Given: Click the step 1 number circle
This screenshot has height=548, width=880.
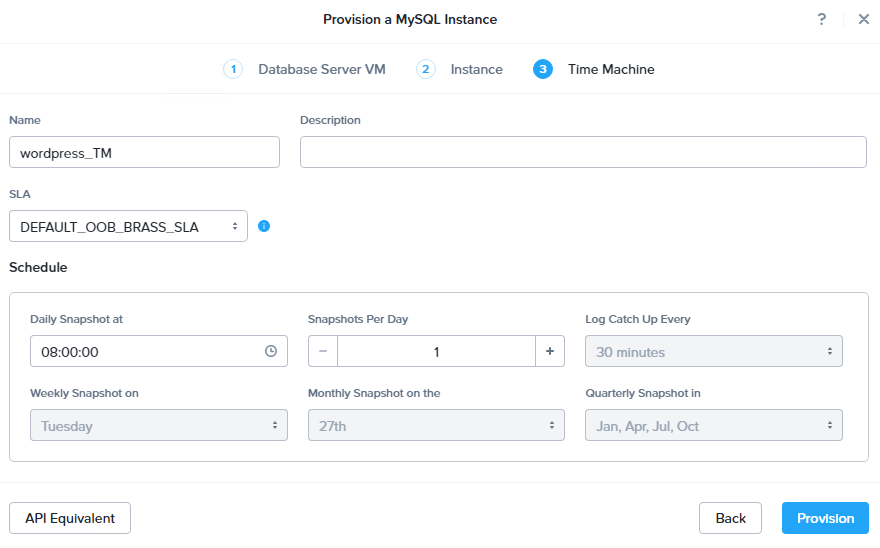Looking at the screenshot, I should click(233, 69).
